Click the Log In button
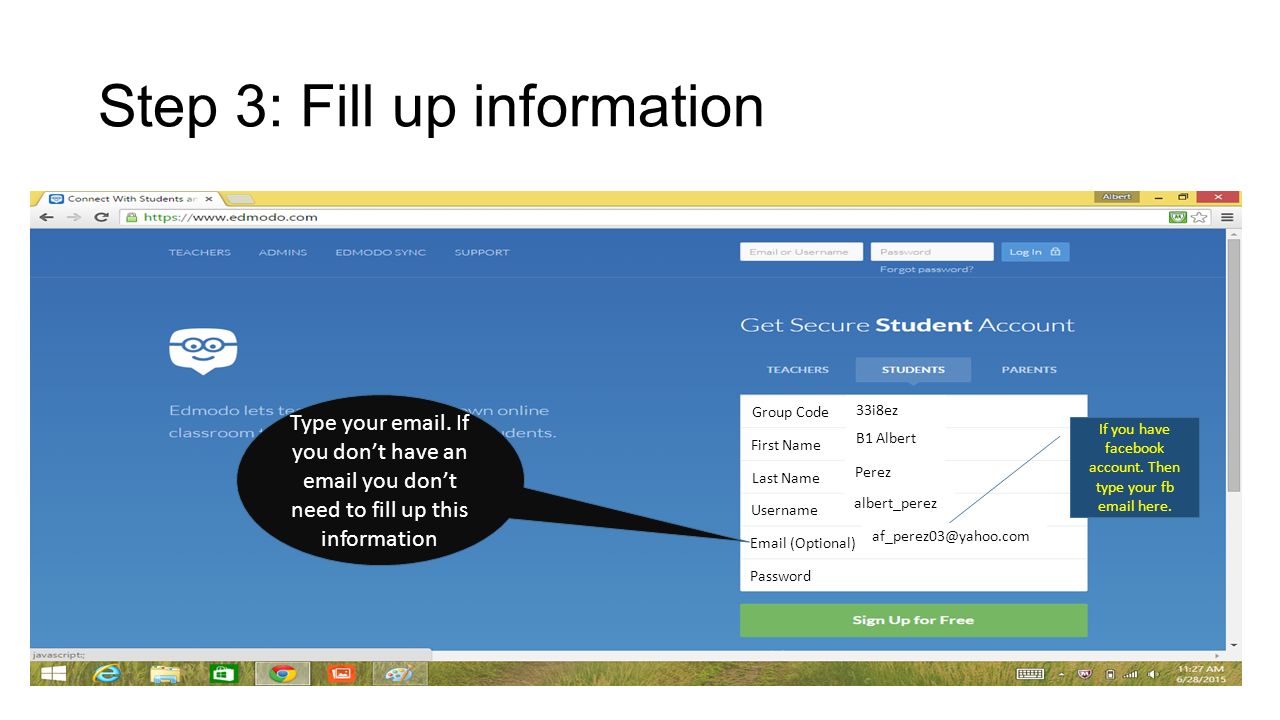Image resolution: width=1280 pixels, height=720 pixels. click(1035, 252)
